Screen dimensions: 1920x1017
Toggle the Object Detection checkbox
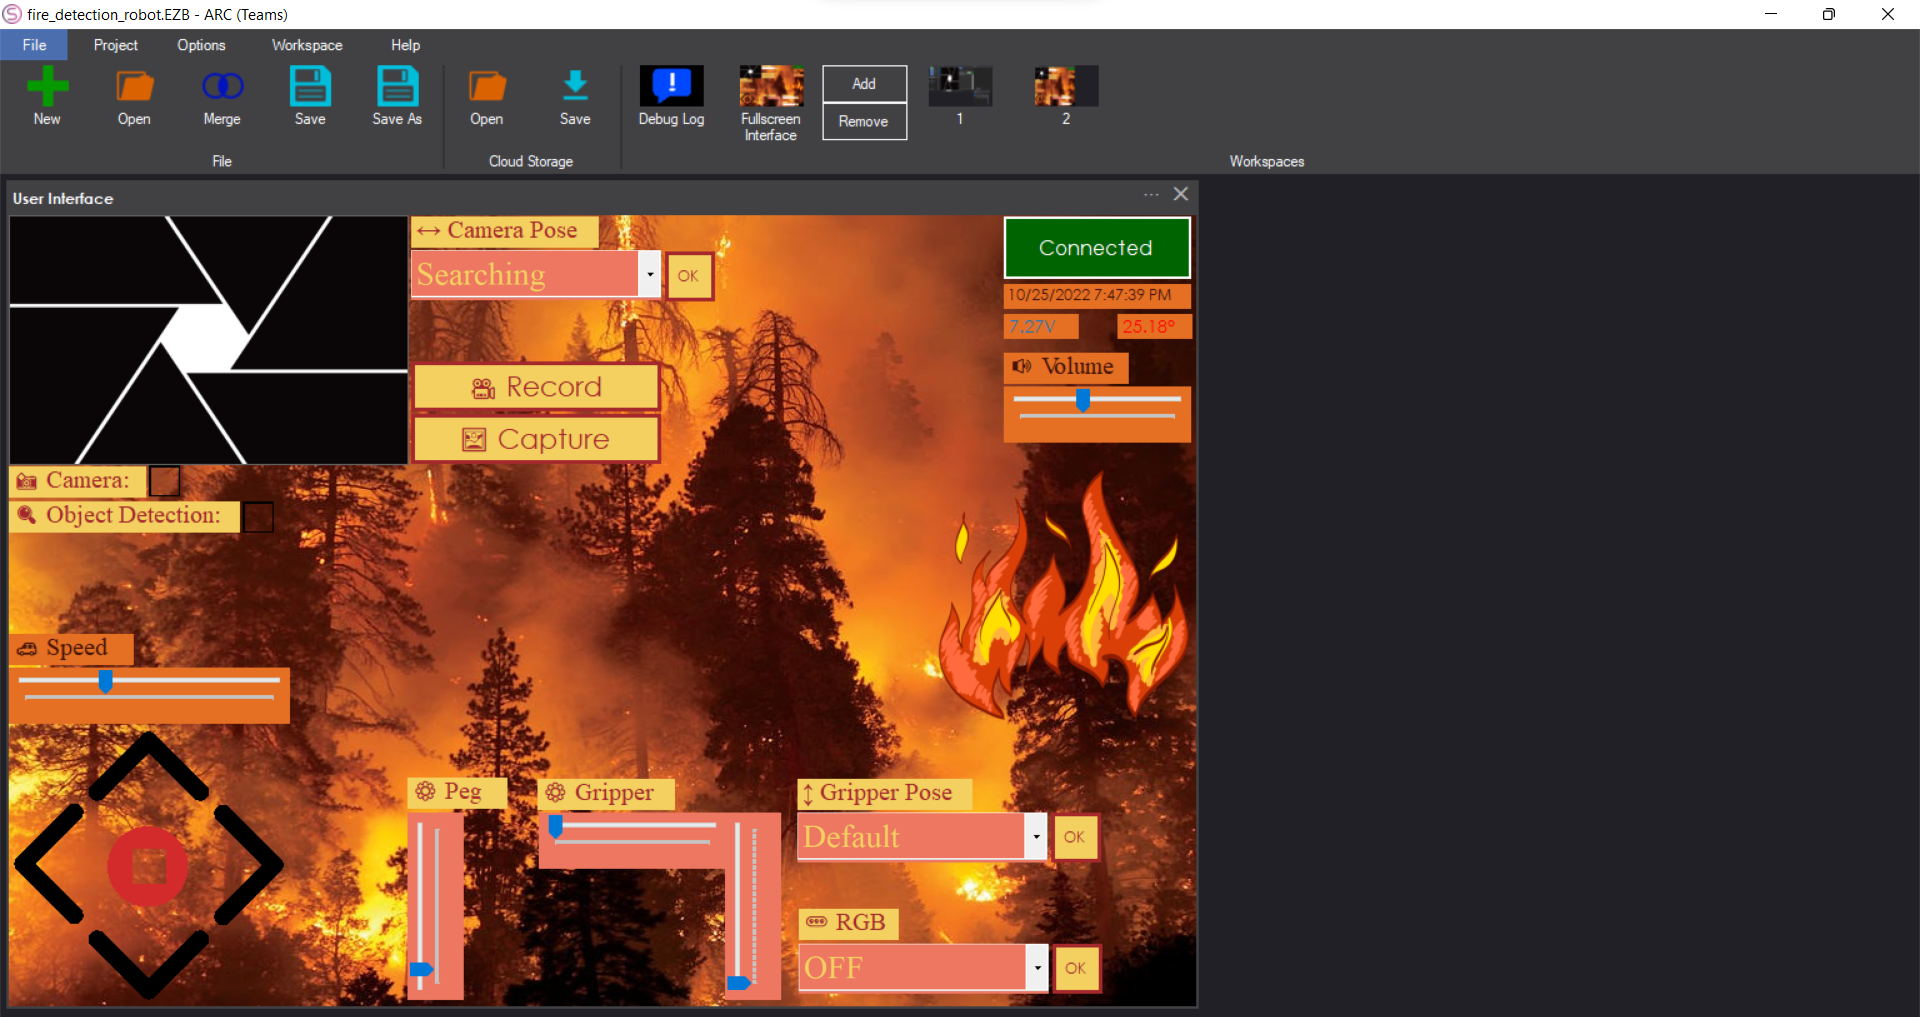(x=258, y=516)
